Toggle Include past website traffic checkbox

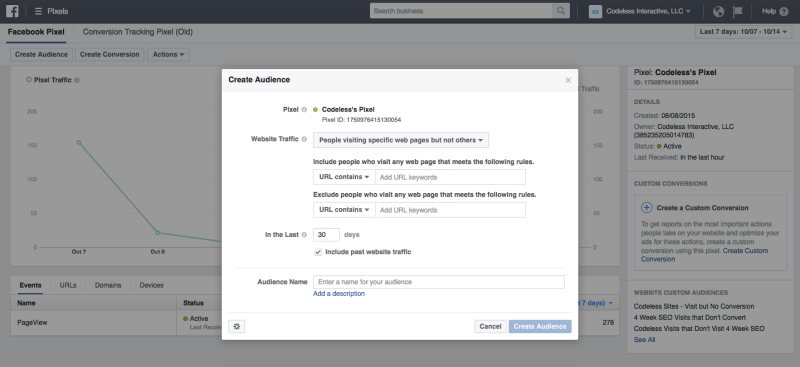tap(318, 252)
